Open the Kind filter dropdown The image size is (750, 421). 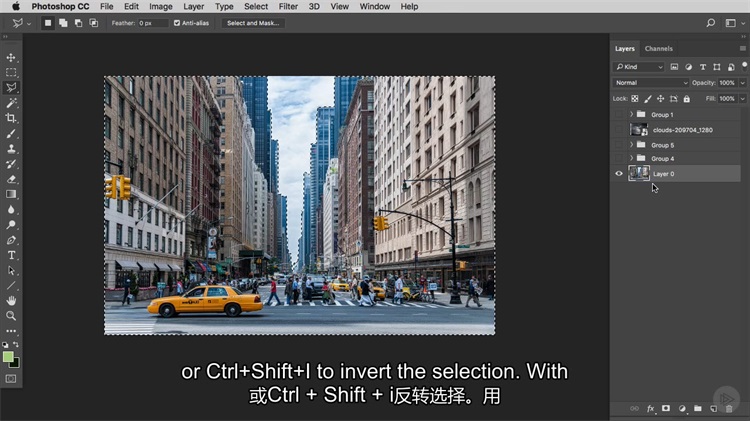[x=640, y=67]
